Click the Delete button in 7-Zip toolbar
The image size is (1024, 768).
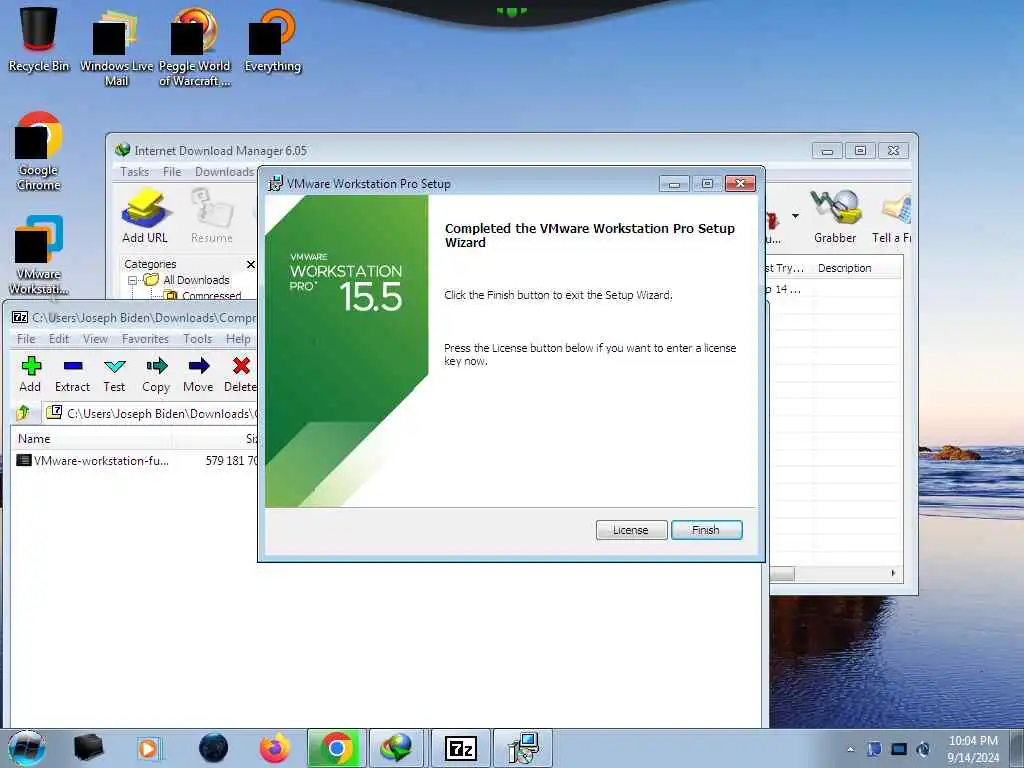(x=240, y=375)
